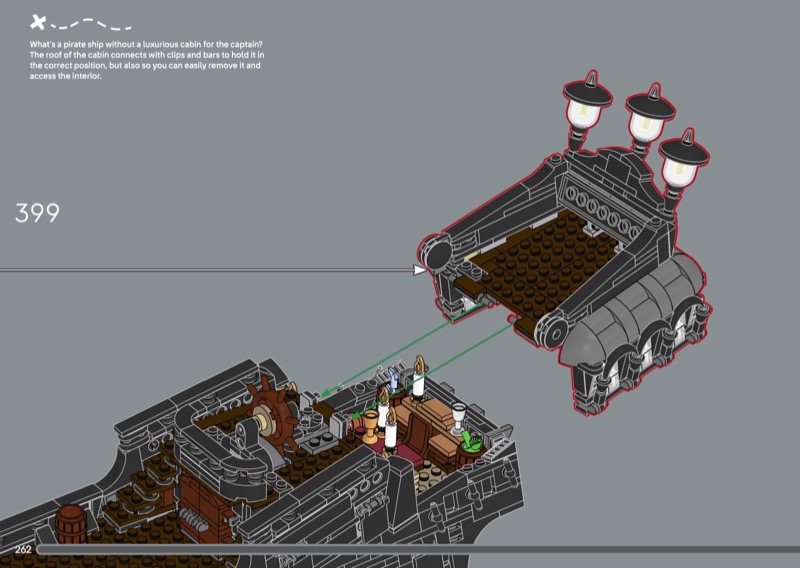Select the gold goblet in the cabin
The width and height of the screenshot is (800, 568).
[x=372, y=422]
